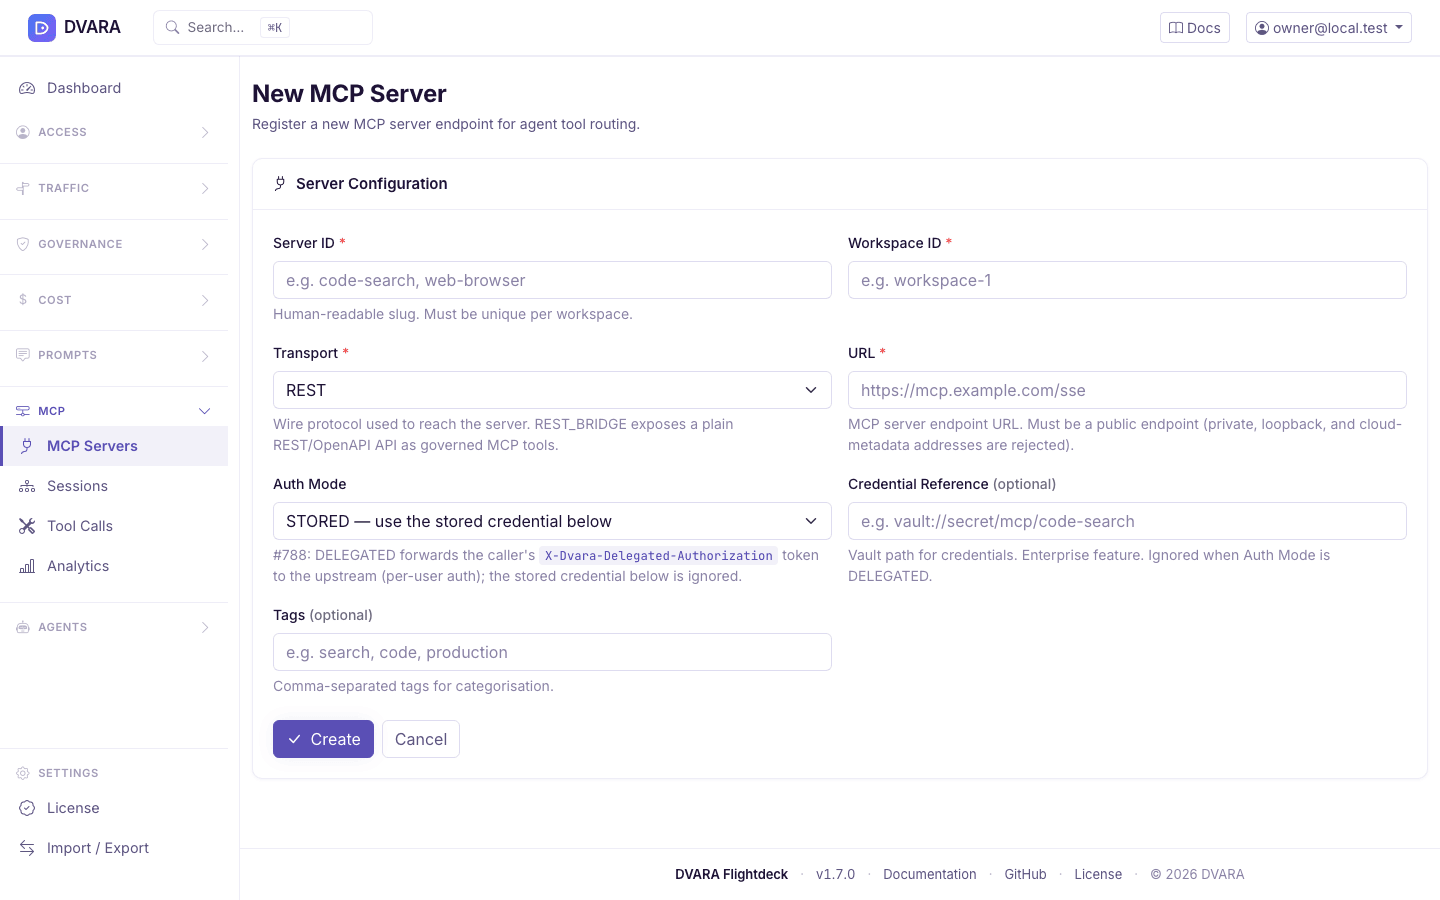Open the License footer link
The image size is (1440, 900).
click(1098, 874)
